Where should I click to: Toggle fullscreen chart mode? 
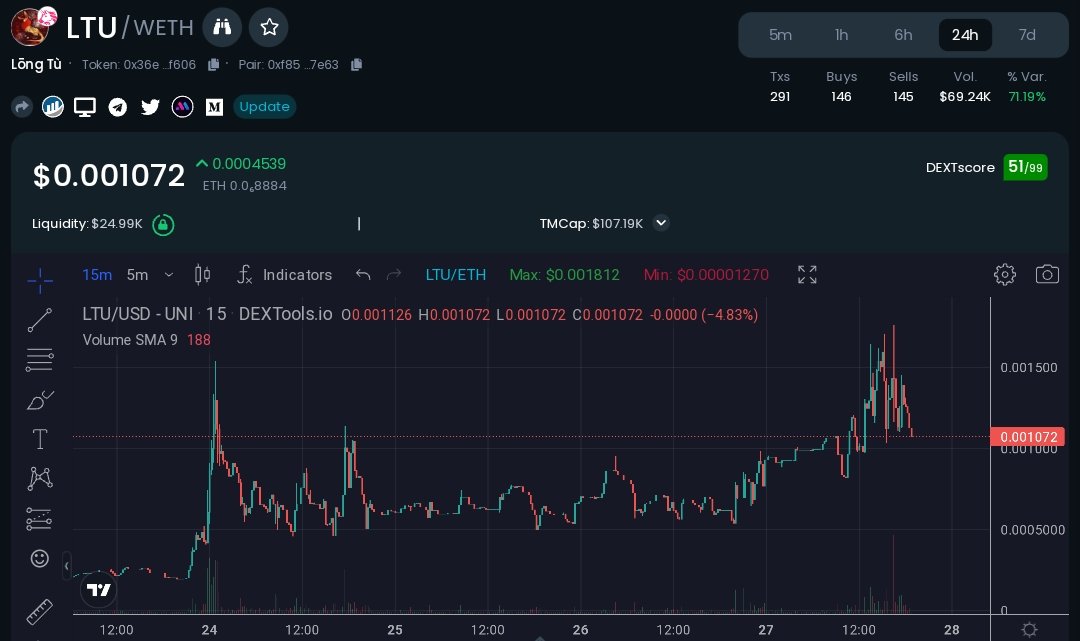click(x=807, y=275)
